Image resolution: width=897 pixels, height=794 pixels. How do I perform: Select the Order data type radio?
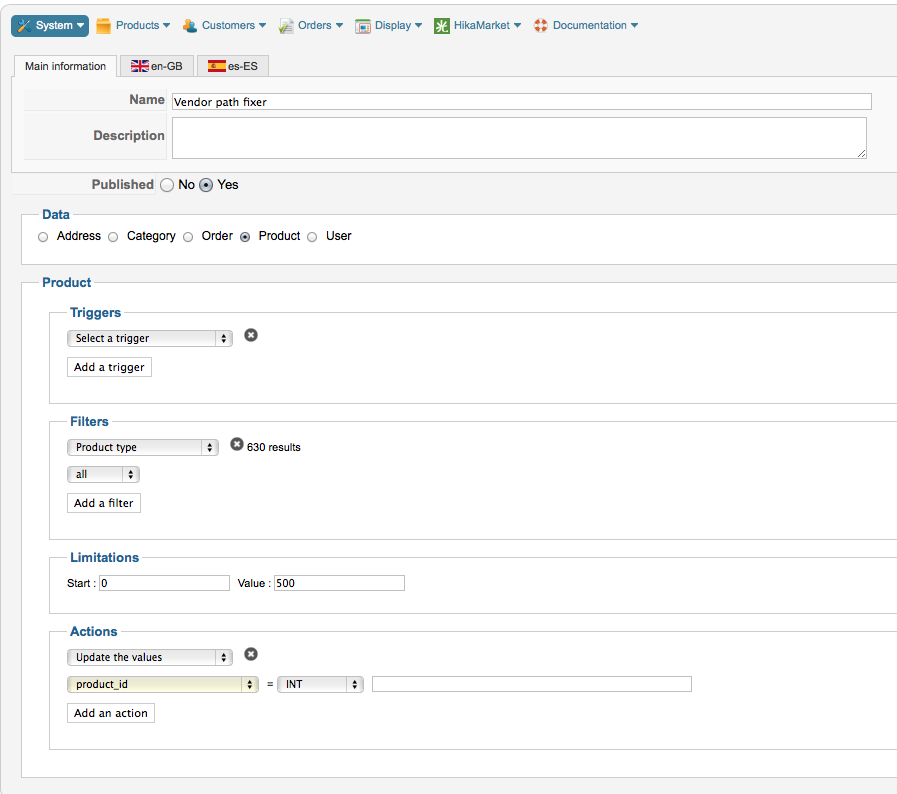click(188, 237)
